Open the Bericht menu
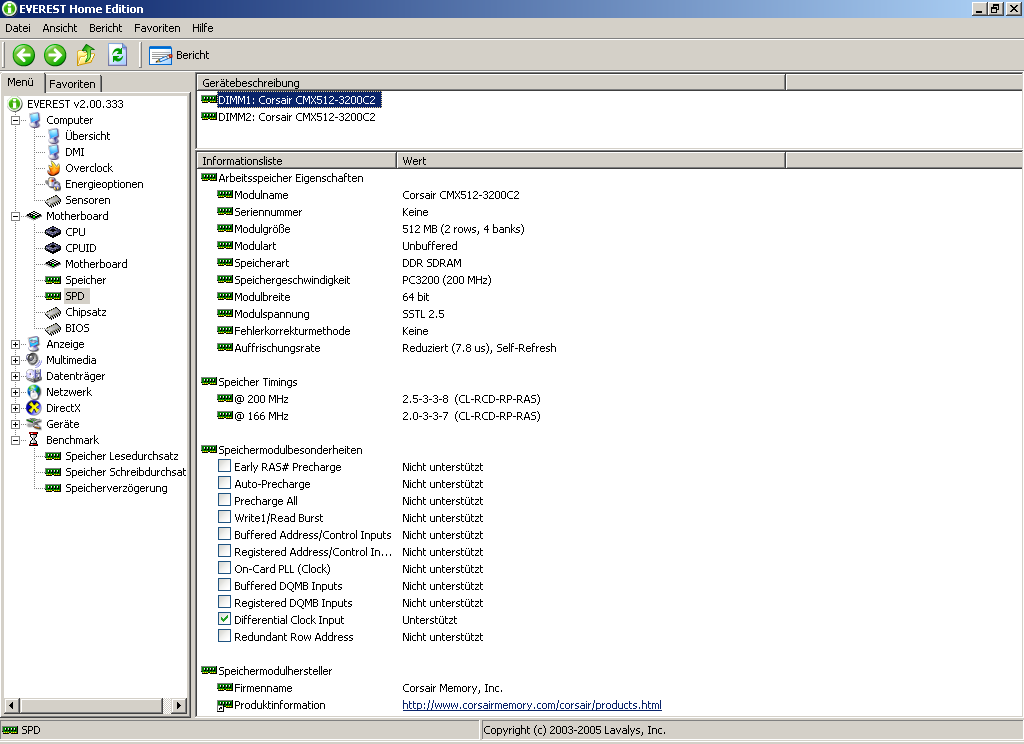The height and width of the screenshot is (744, 1024). point(106,28)
